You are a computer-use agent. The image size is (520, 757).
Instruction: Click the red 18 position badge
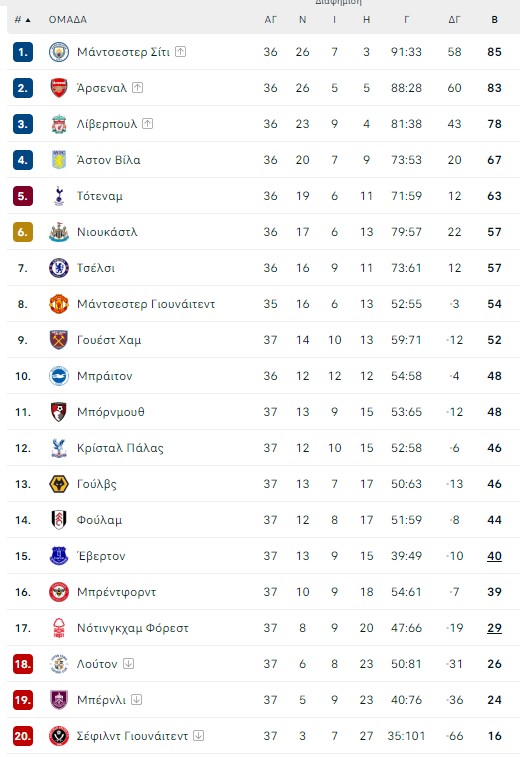coord(23,664)
